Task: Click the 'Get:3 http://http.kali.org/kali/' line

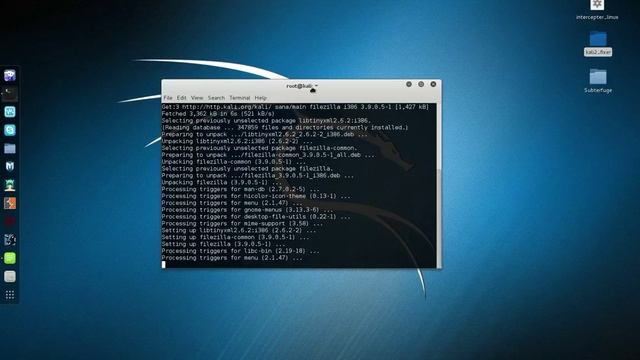Action: coord(295,107)
